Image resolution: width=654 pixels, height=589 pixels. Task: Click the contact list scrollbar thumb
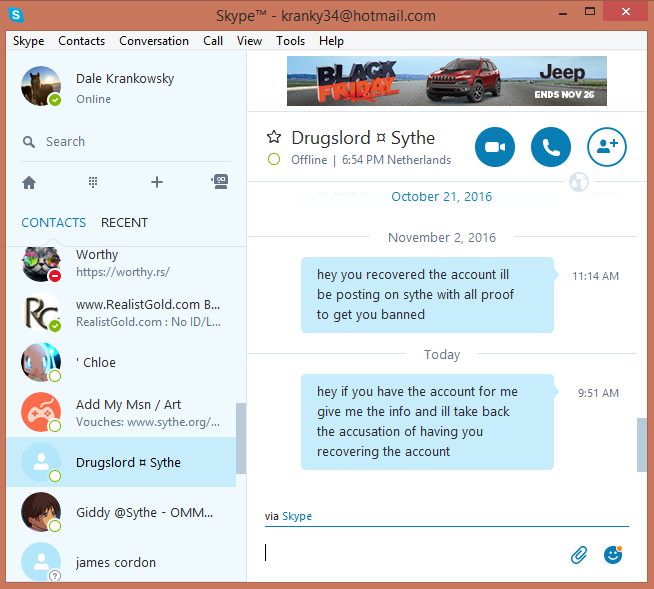(241, 438)
